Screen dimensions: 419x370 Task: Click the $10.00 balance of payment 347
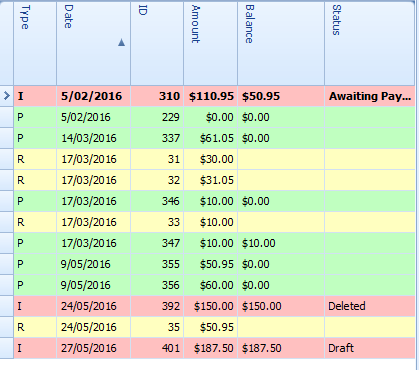tap(281, 243)
